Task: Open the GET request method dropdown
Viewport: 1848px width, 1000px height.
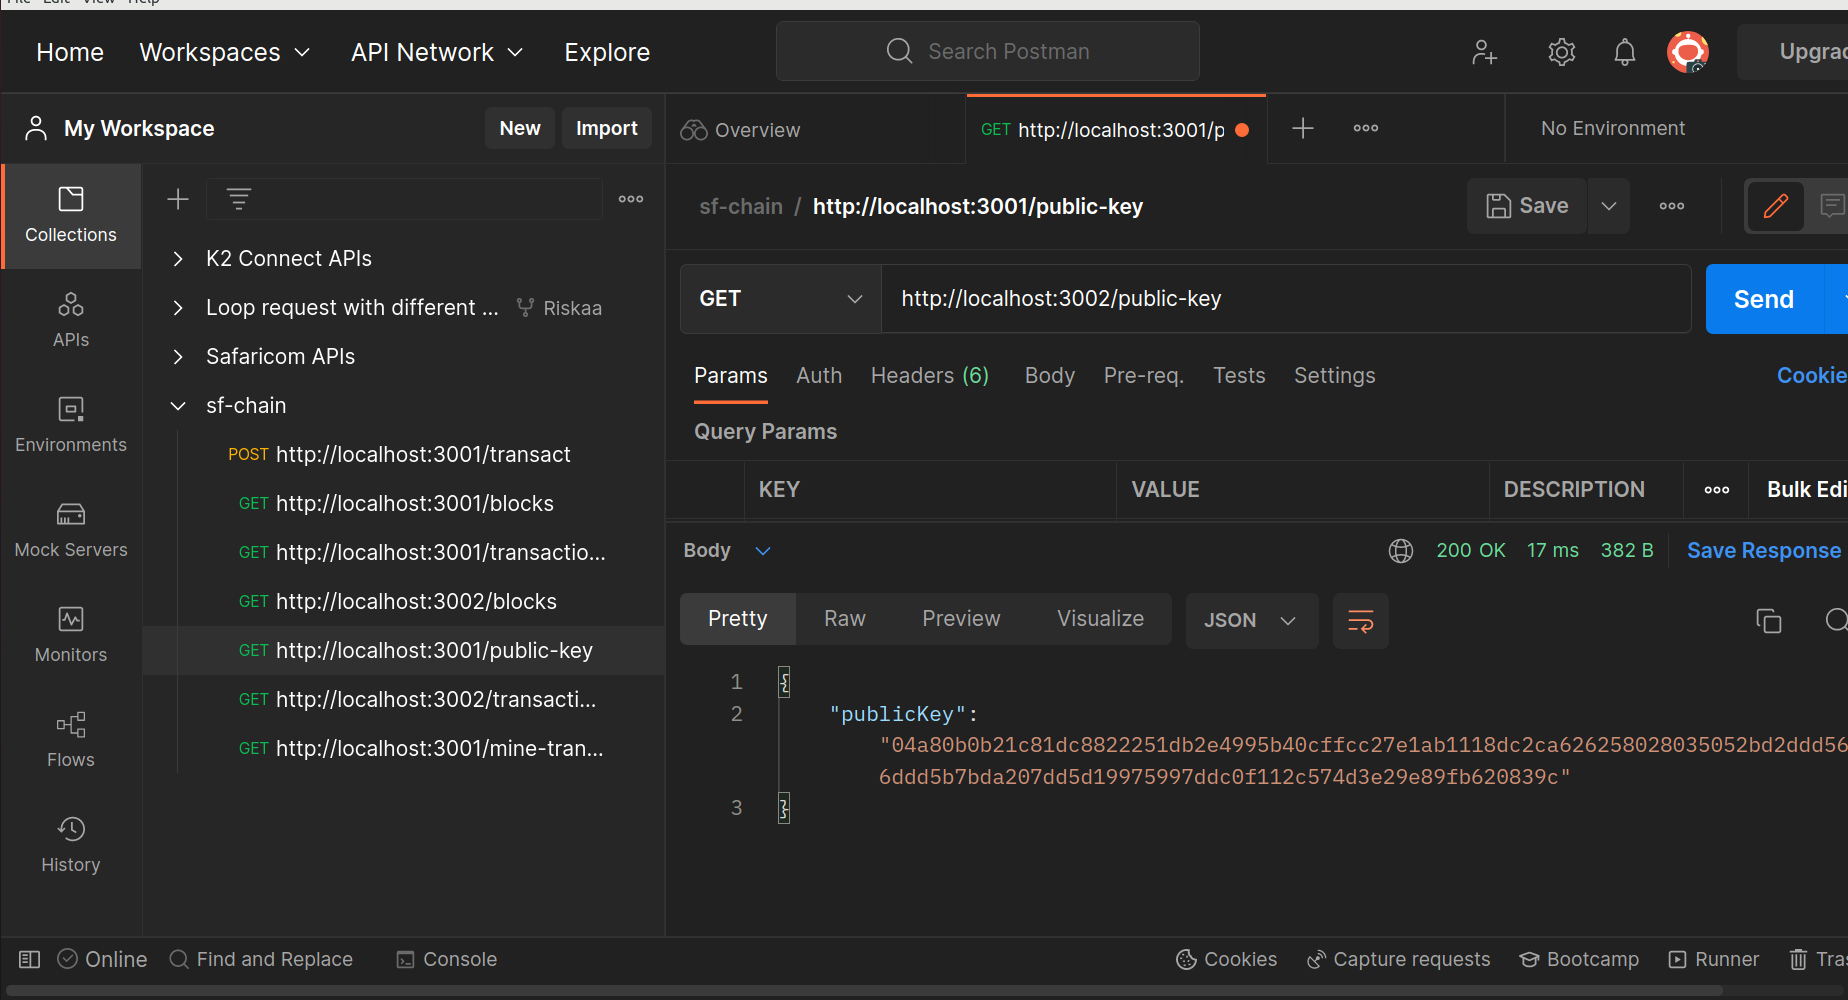Action: 779,298
